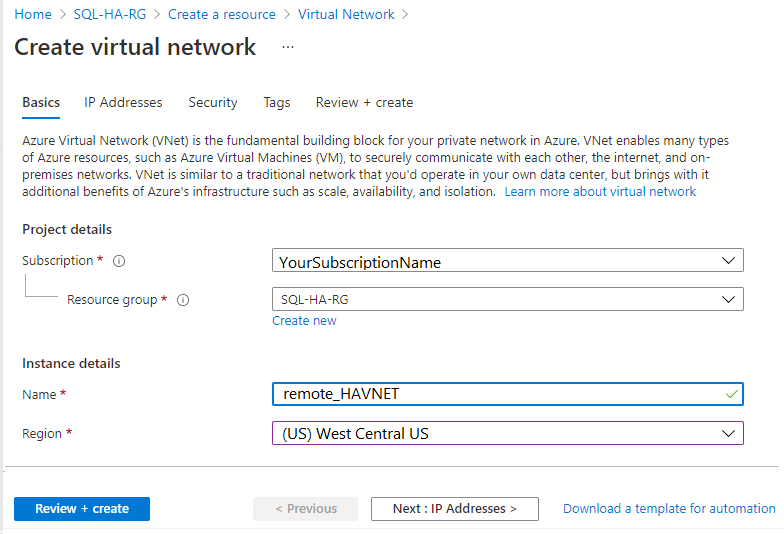Click the blue Review + create button

pos(82,509)
